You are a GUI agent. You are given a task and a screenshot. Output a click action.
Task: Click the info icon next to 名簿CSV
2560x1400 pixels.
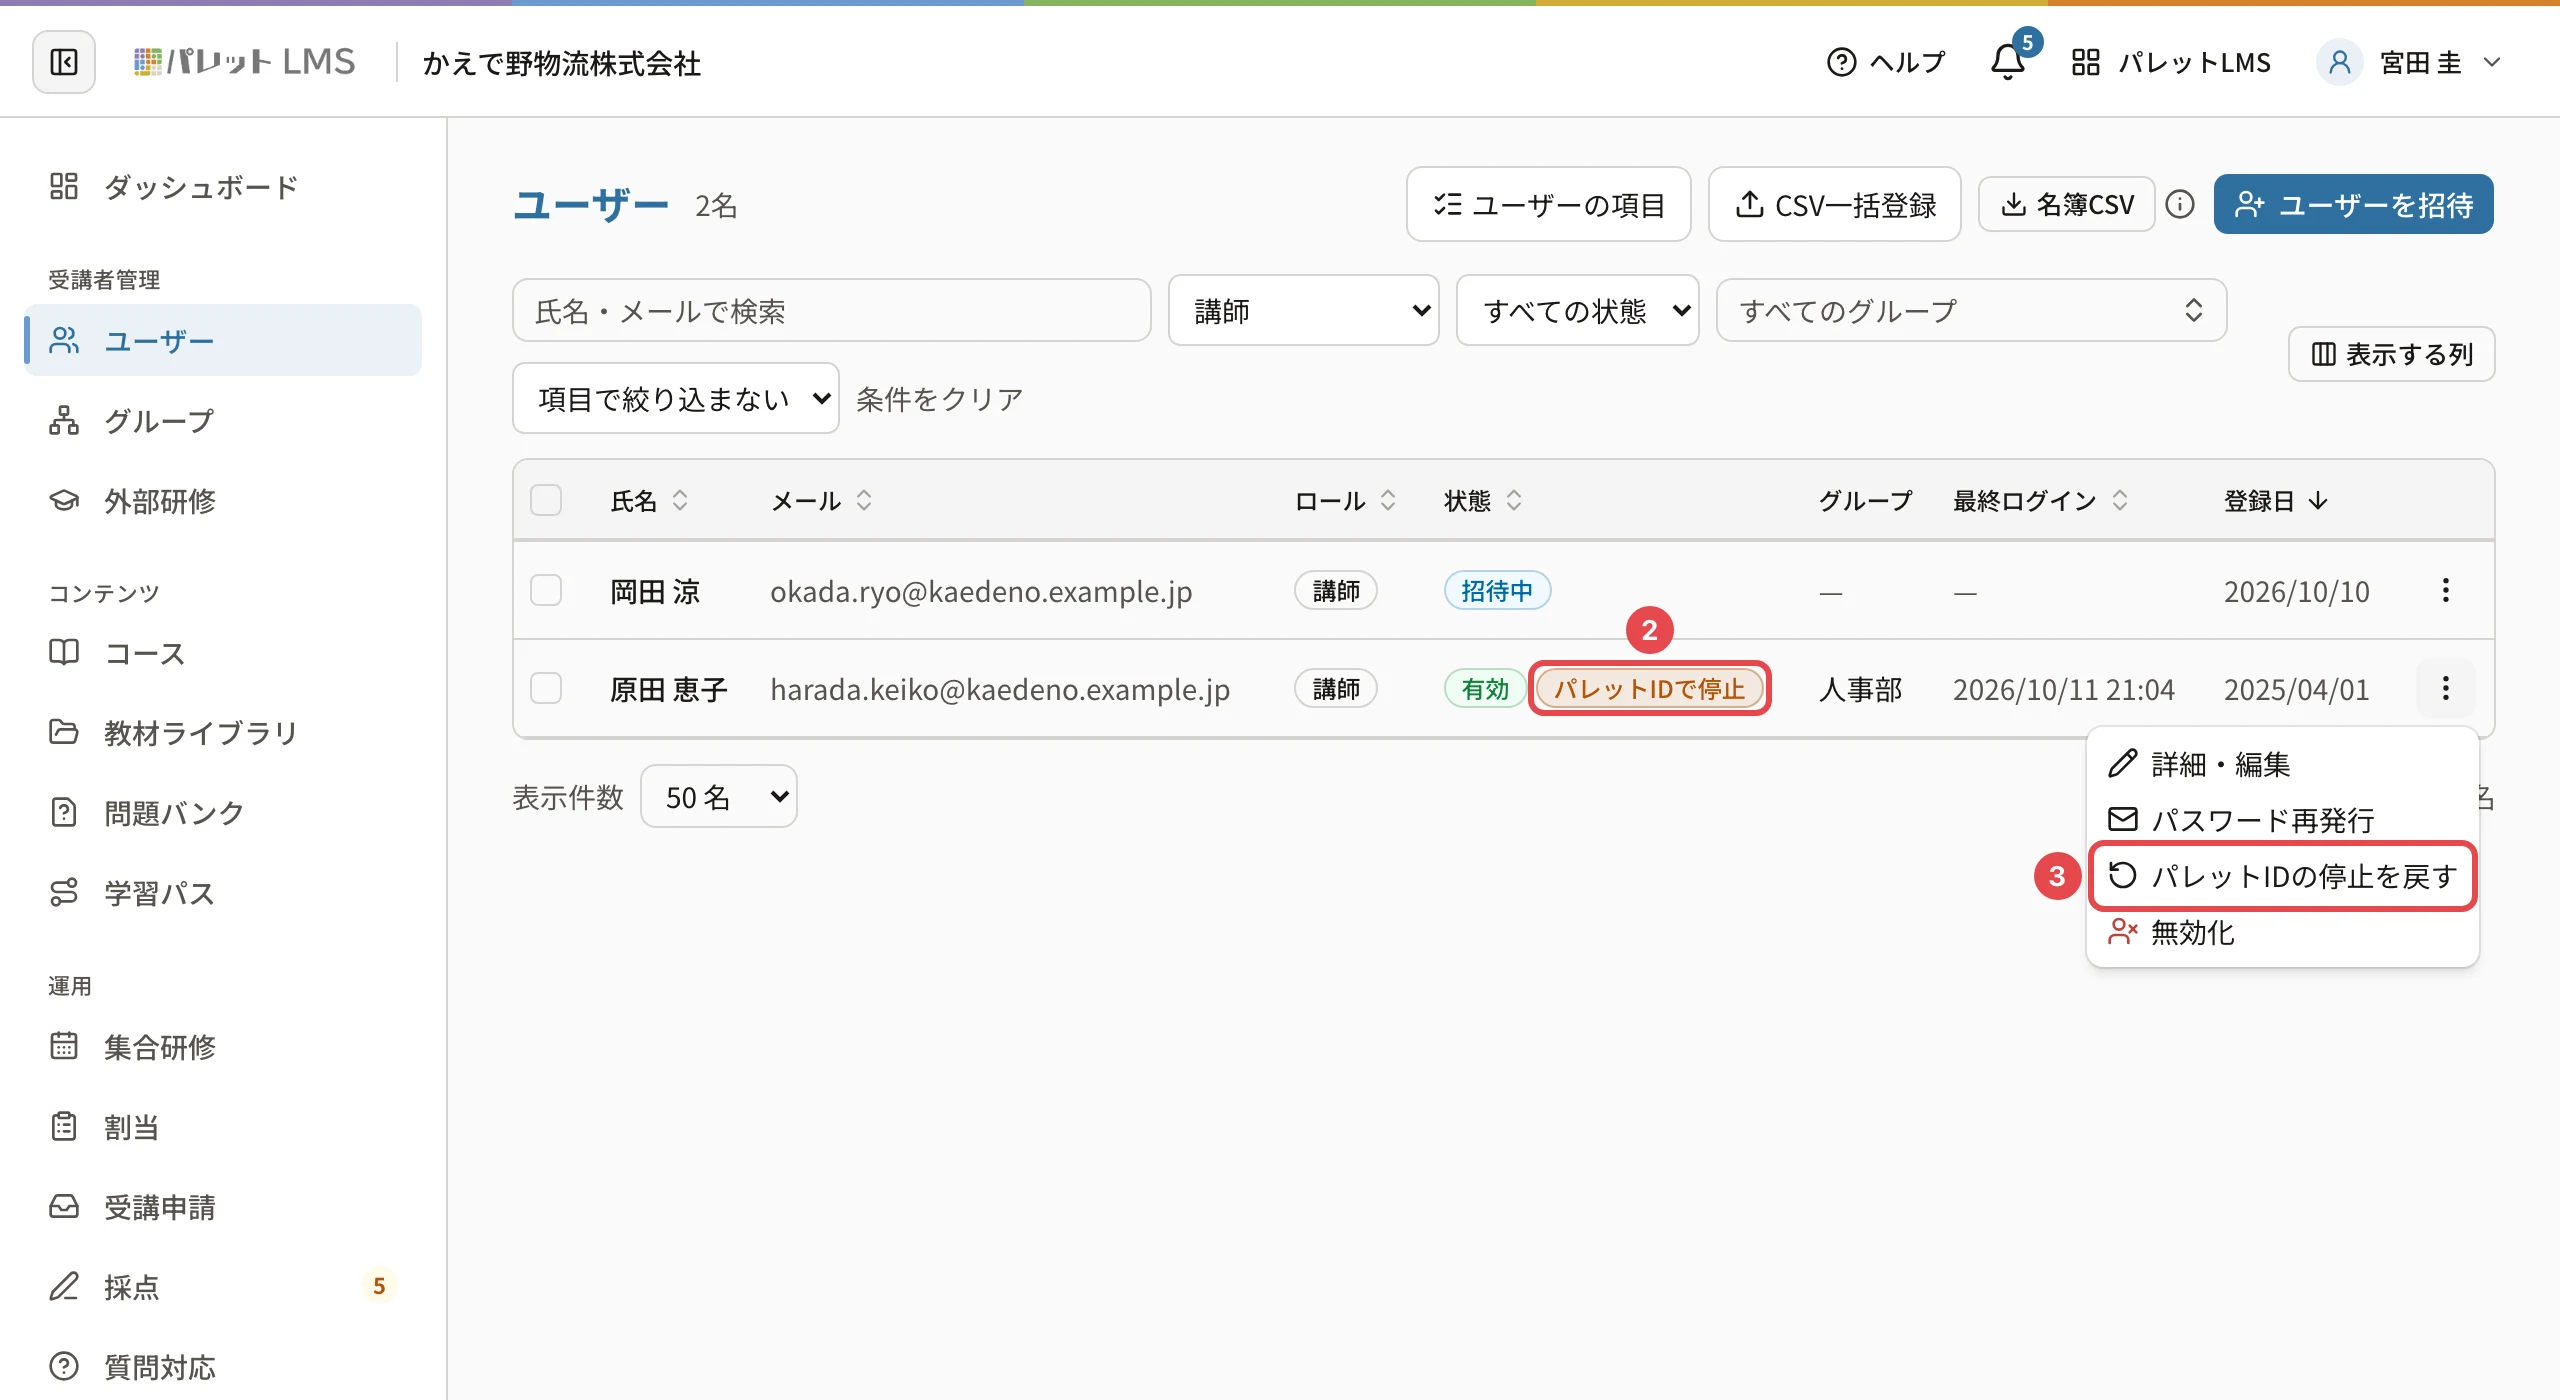pyautogui.click(x=2180, y=204)
